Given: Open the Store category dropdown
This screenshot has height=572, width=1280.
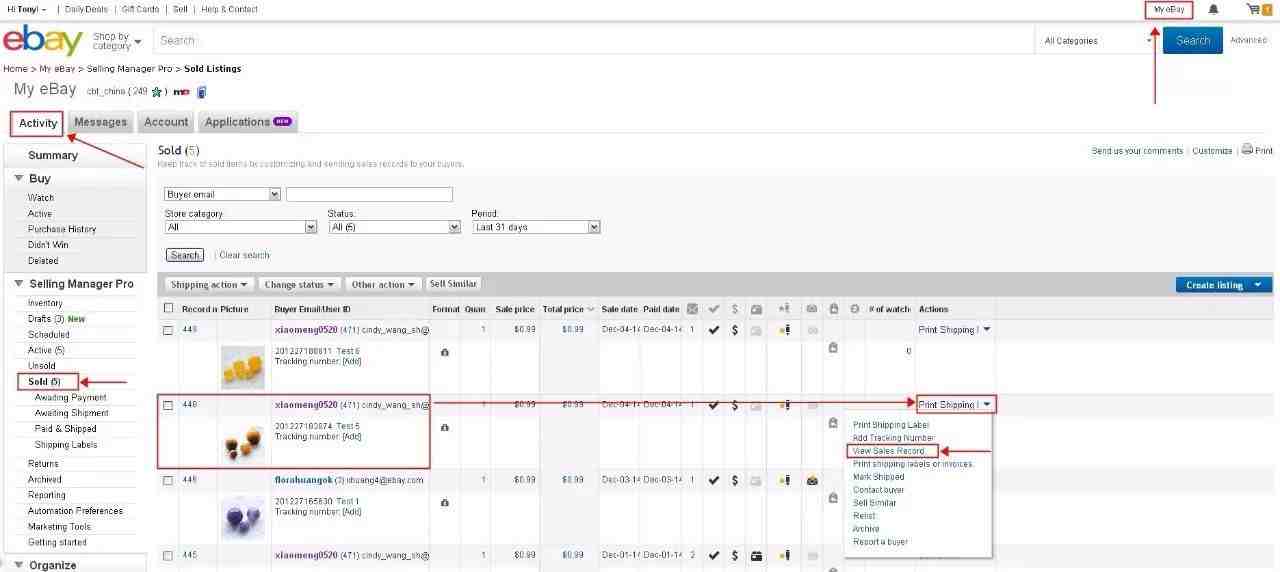Looking at the screenshot, I should 240,227.
